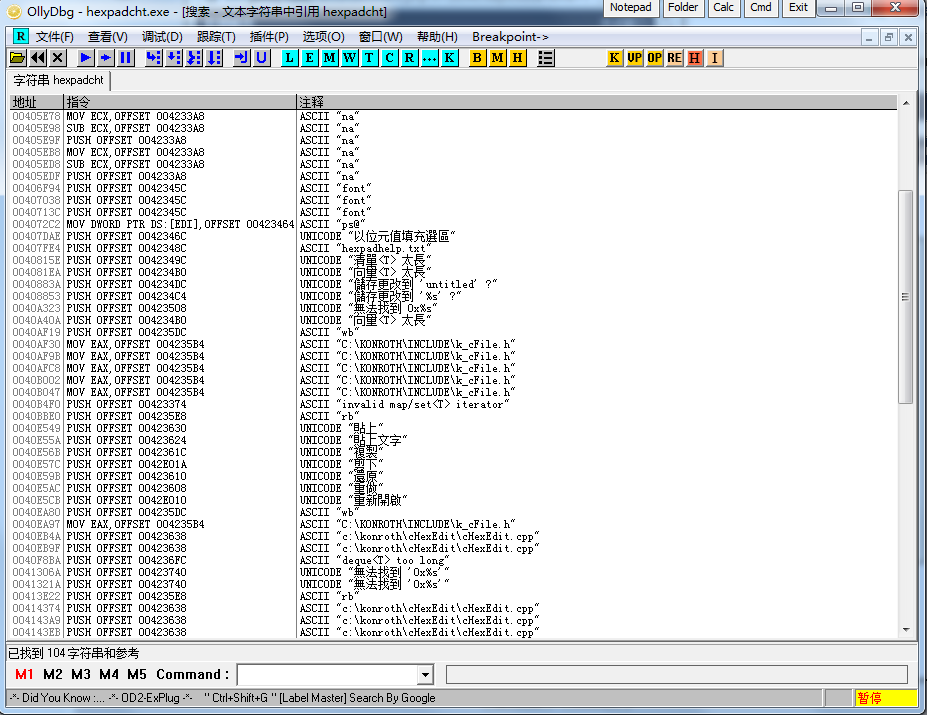This screenshot has height=715, width=927.
Task: Open Memory map with cyan M icon
Action: (x=329, y=58)
